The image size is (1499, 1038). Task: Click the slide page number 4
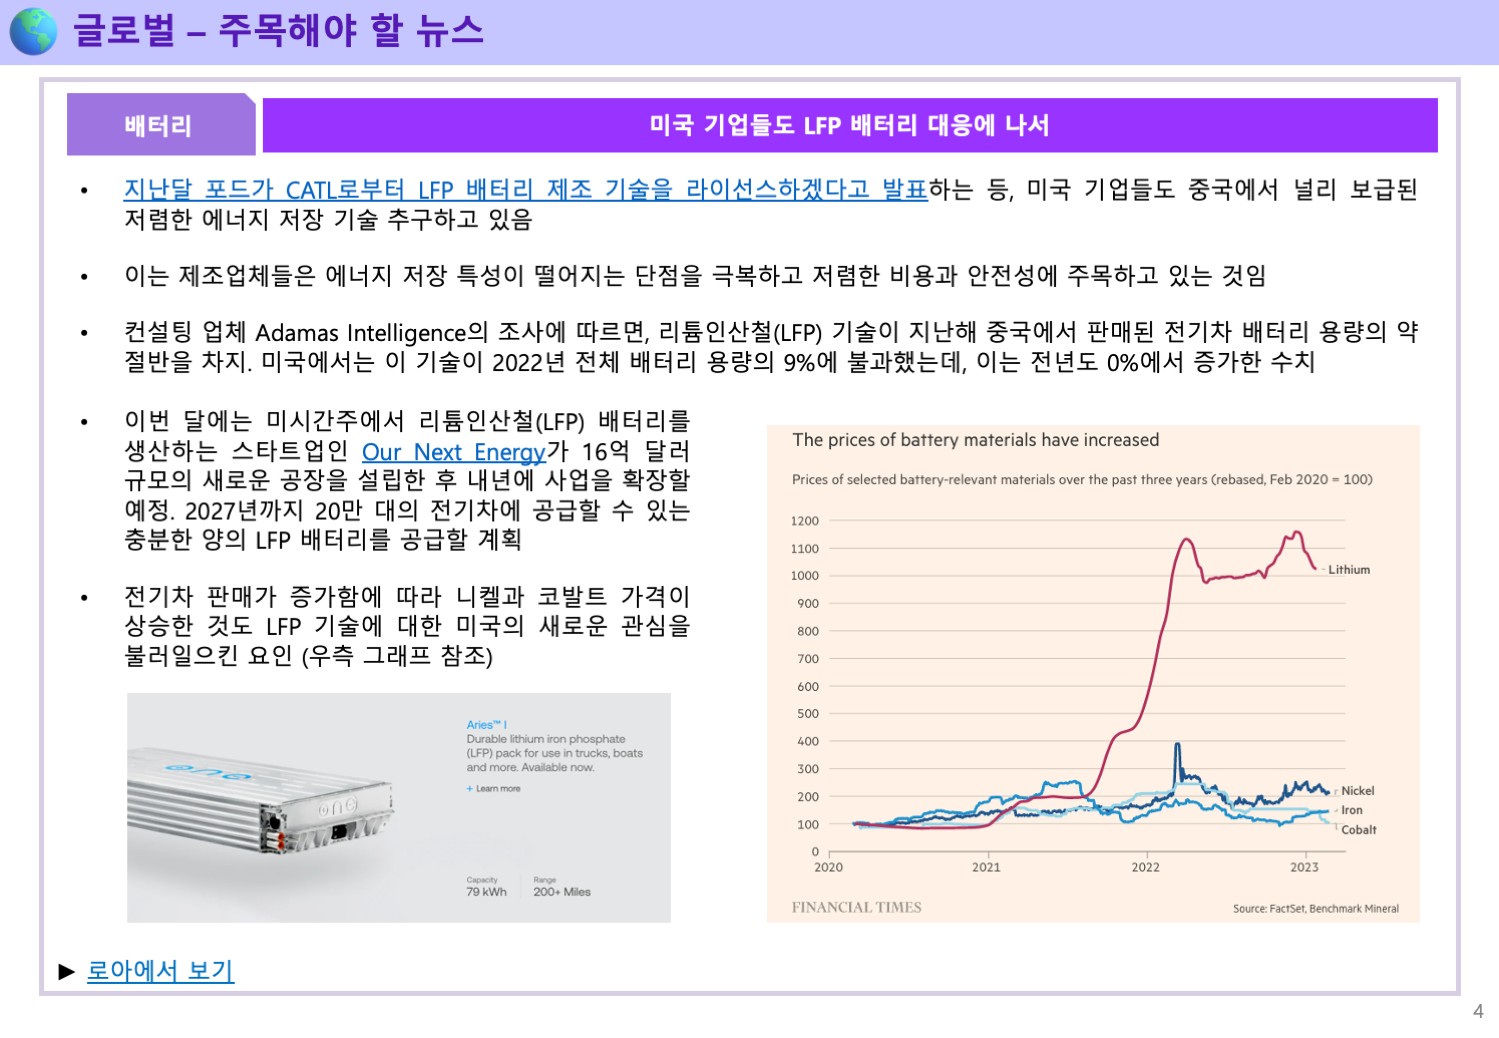pyautogui.click(x=1477, y=1011)
